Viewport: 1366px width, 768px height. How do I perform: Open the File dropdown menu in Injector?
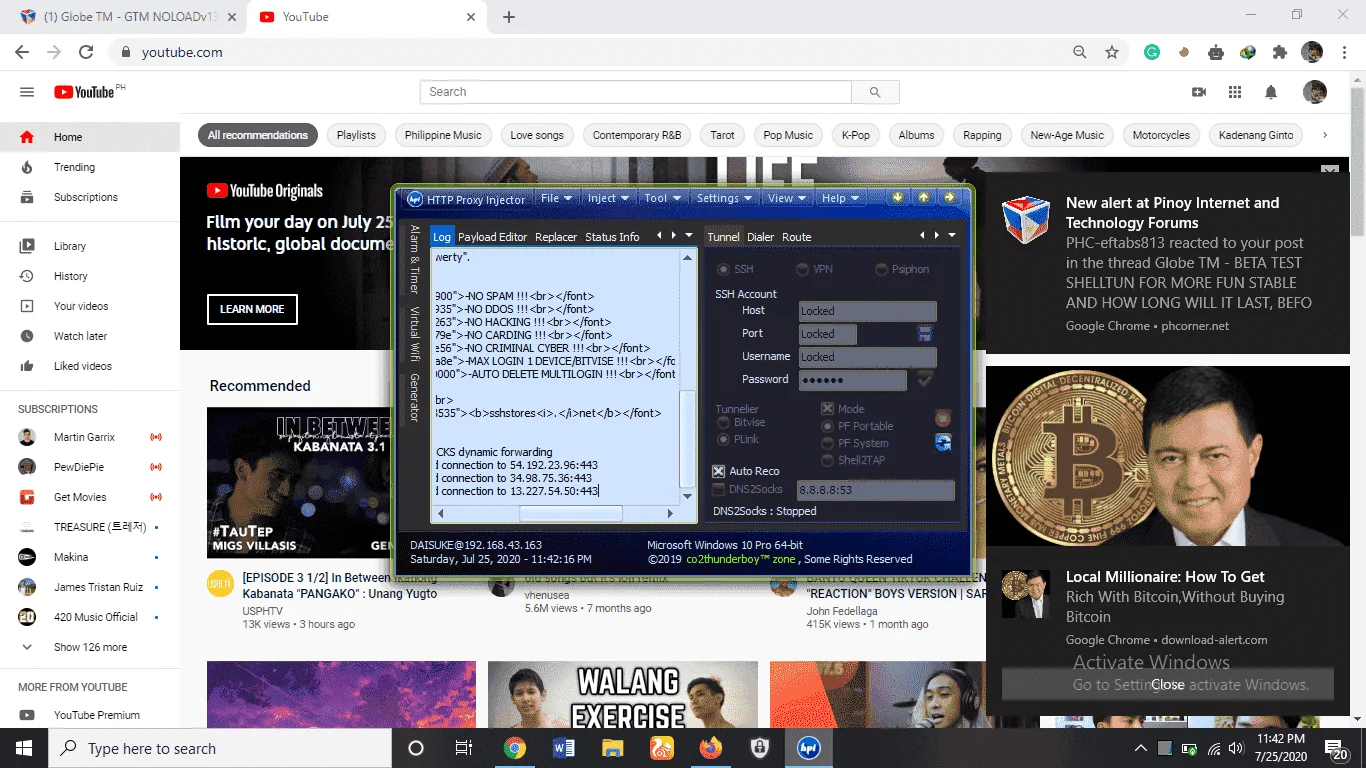[x=556, y=198]
